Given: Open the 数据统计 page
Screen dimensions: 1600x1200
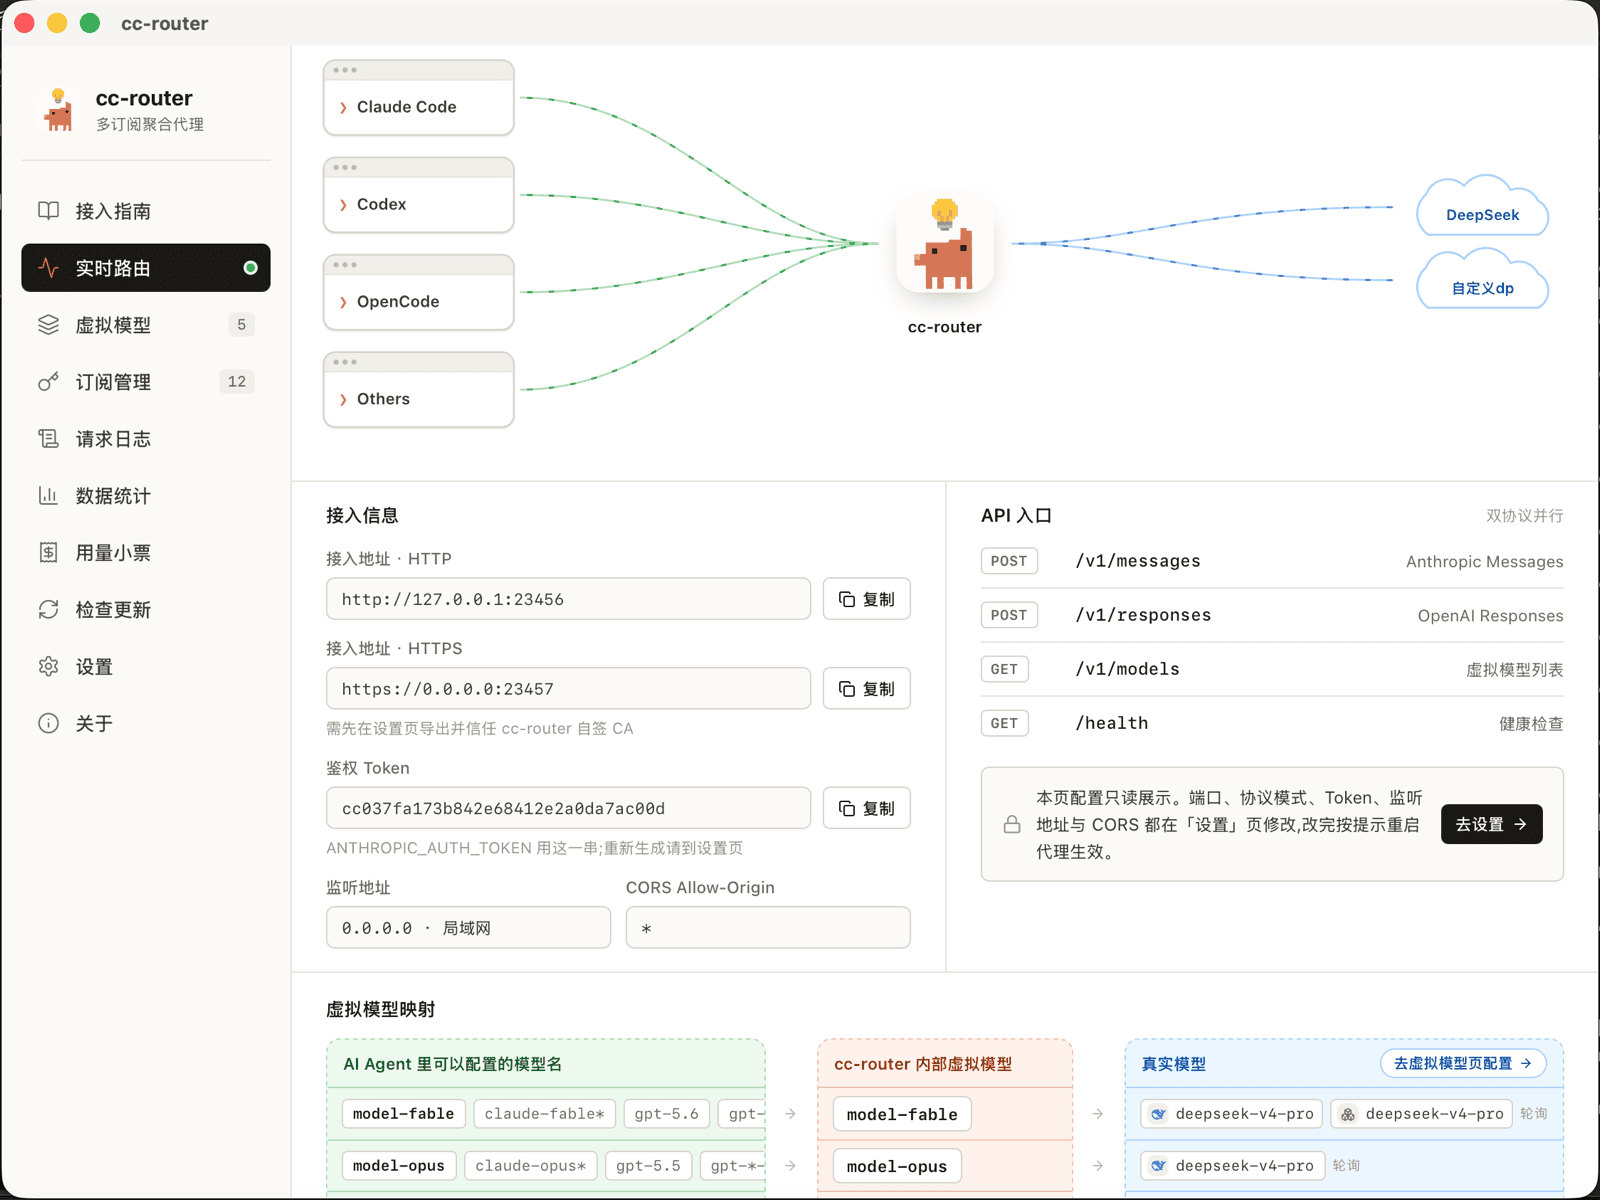Looking at the screenshot, I should [x=146, y=496].
